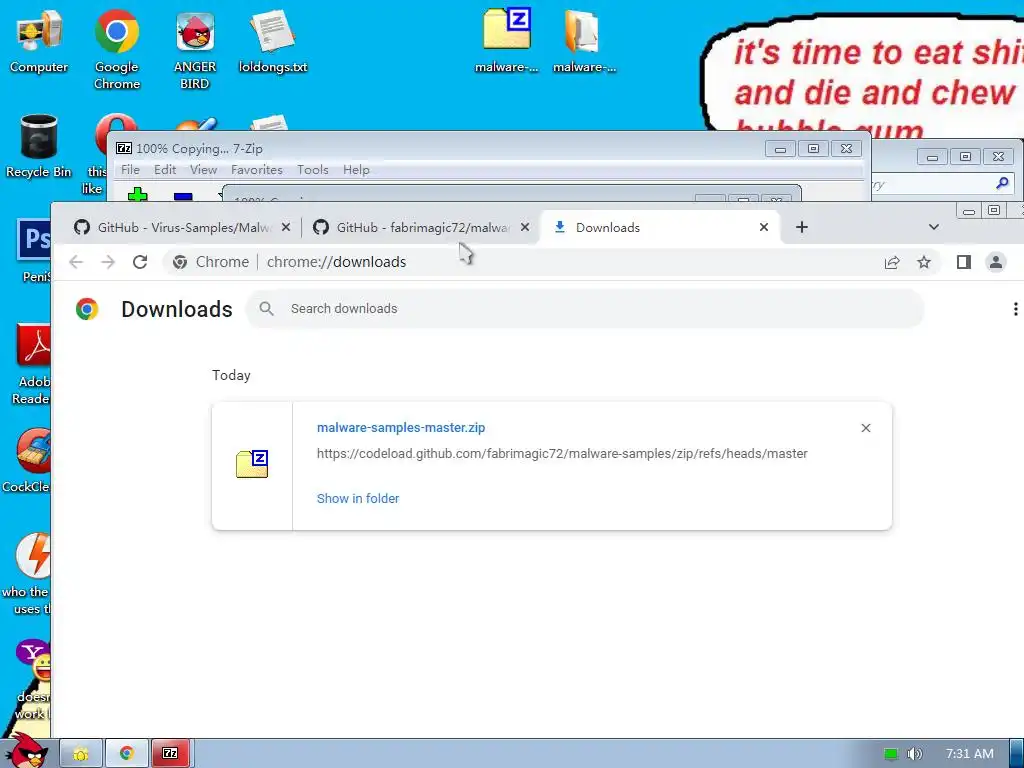Click the blue Extract button in 7-Zip
Viewport: 1024px width, 768px height.
[184, 196]
